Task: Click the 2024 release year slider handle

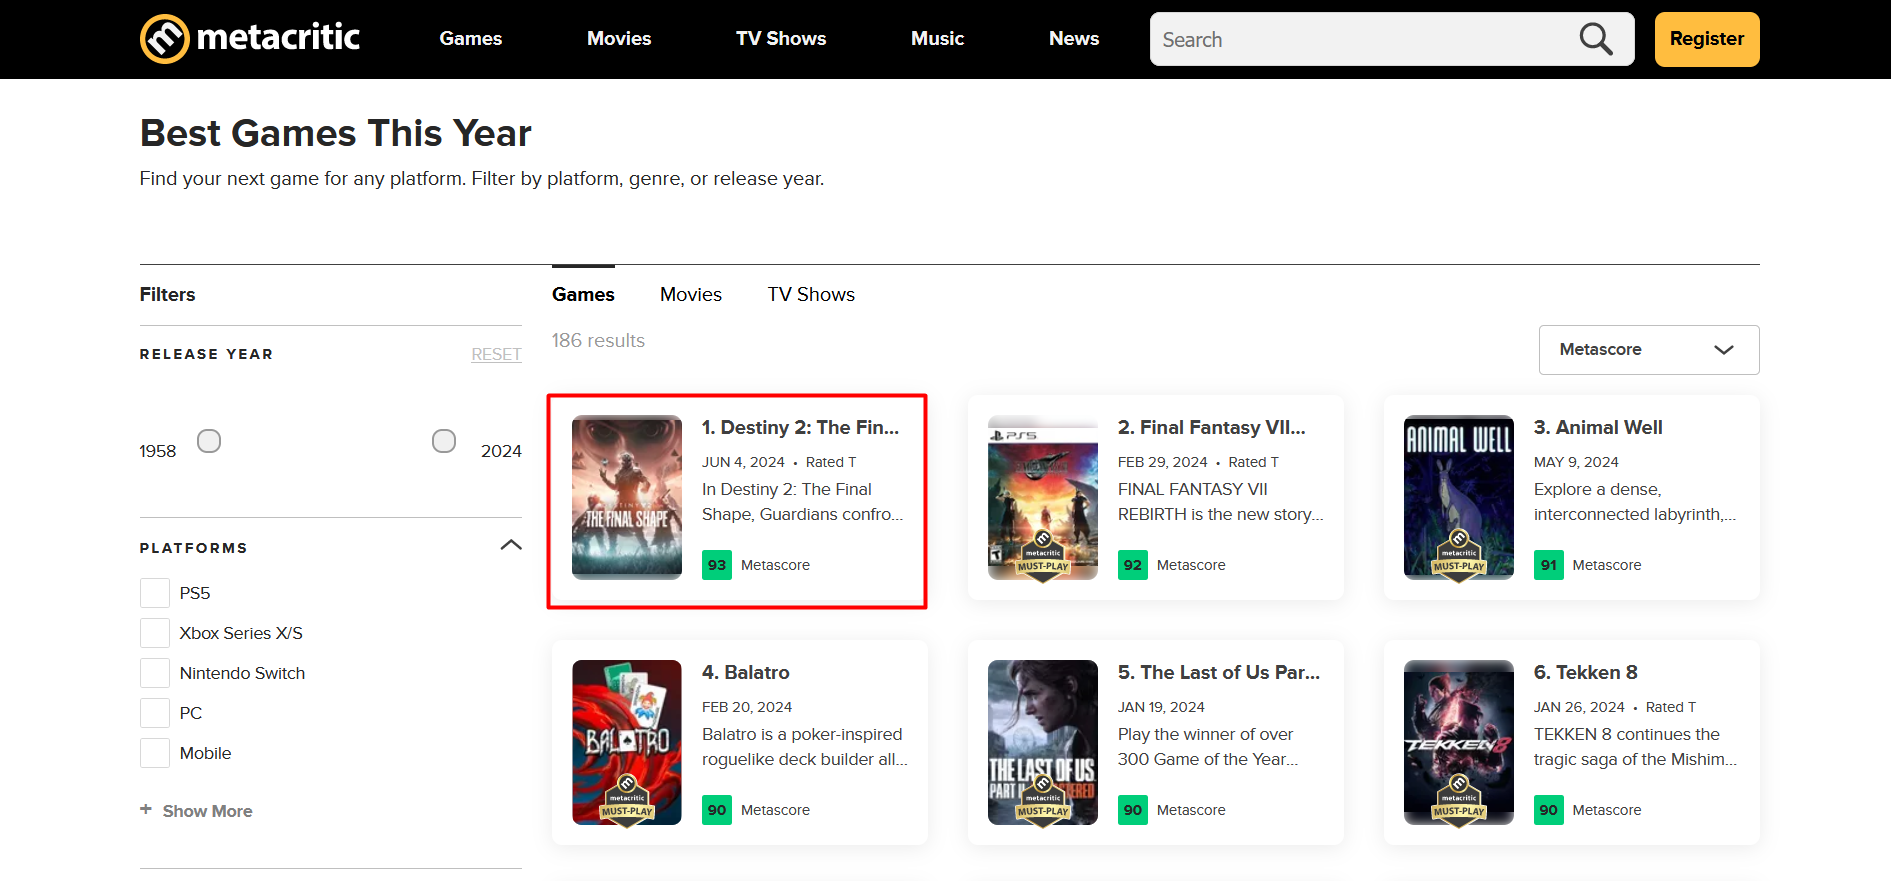Action: click(444, 441)
